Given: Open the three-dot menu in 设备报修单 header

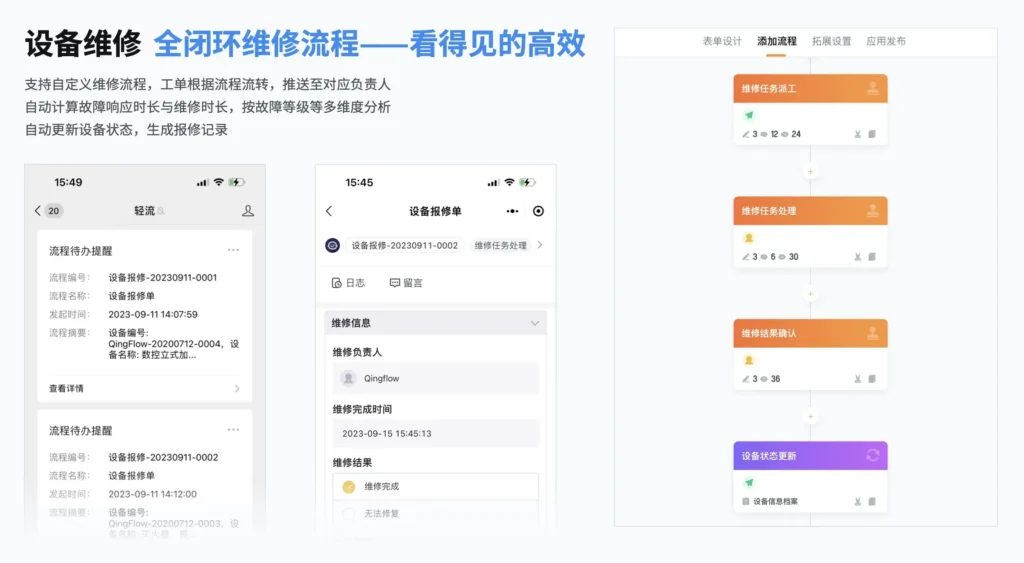Looking at the screenshot, I should click(513, 211).
